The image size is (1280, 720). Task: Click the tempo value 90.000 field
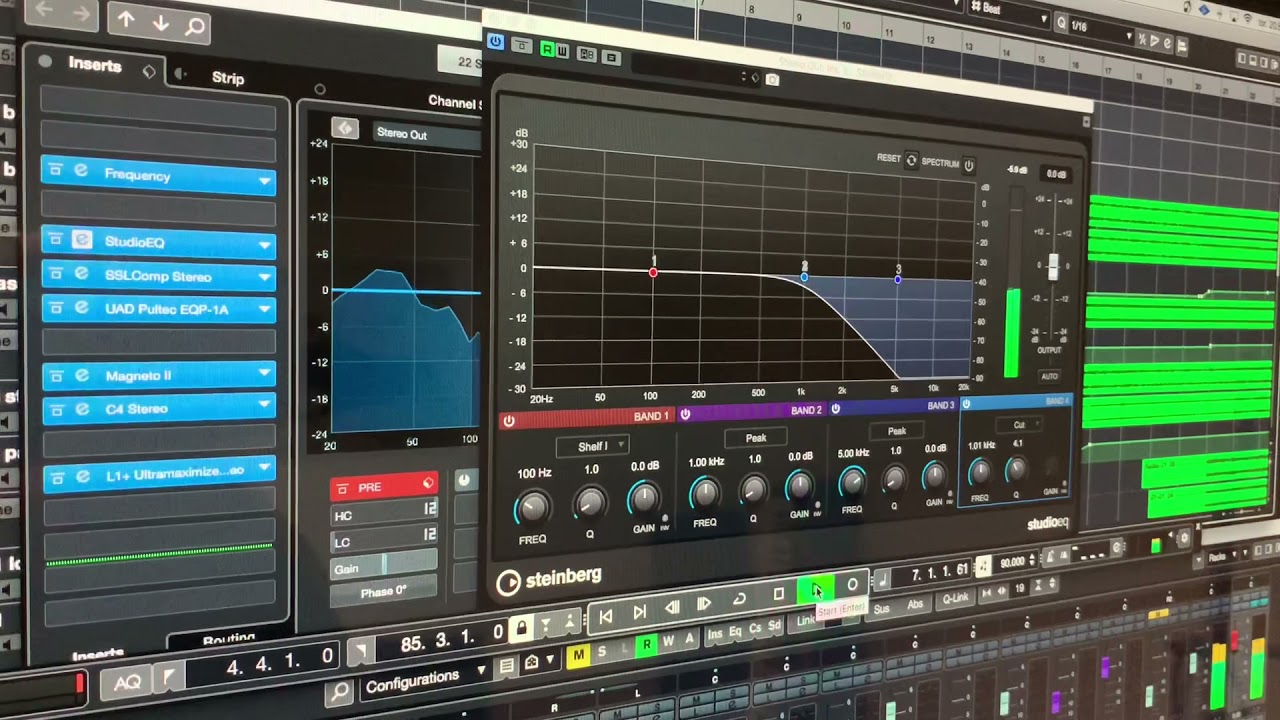coord(1012,563)
